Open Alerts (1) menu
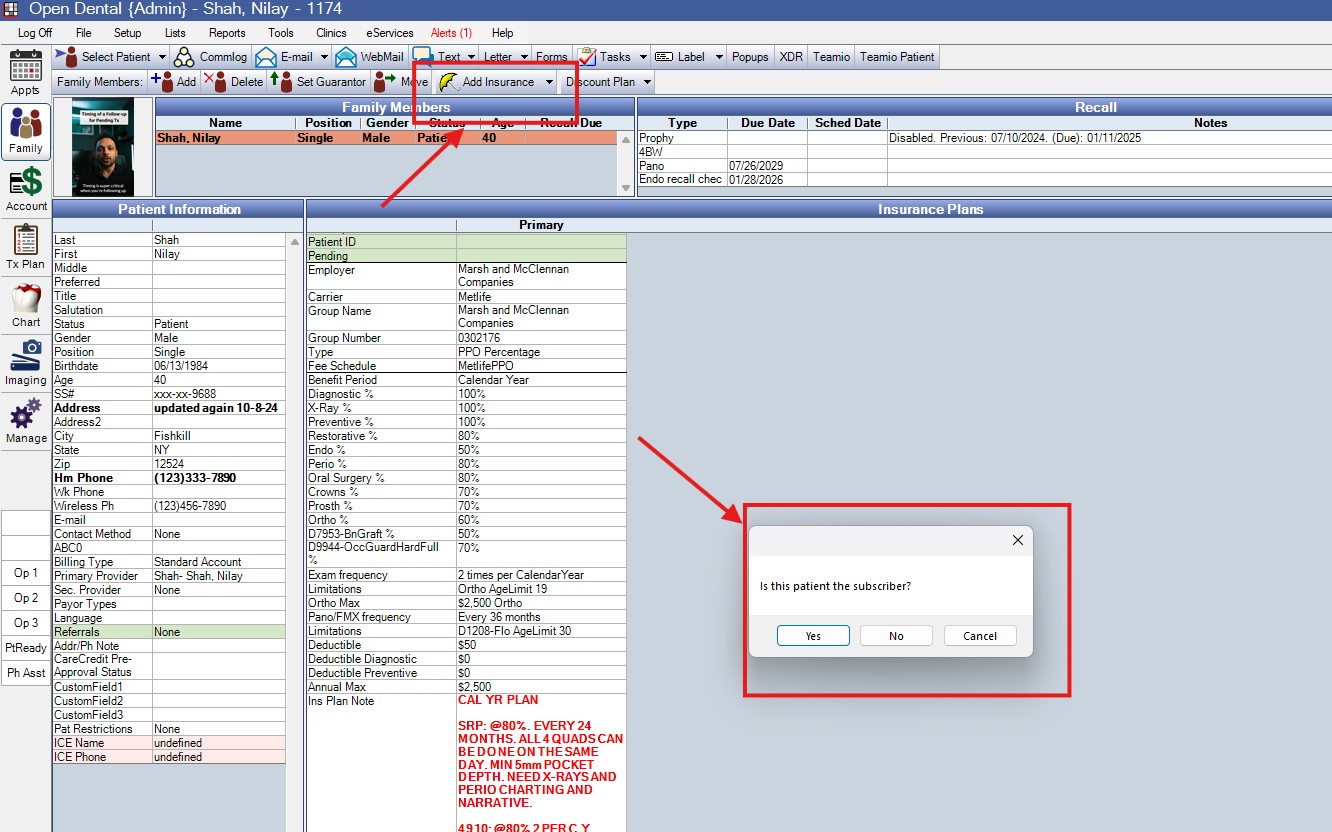This screenshot has width=1332, height=832. pyautogui.click(x=451, y=33)
